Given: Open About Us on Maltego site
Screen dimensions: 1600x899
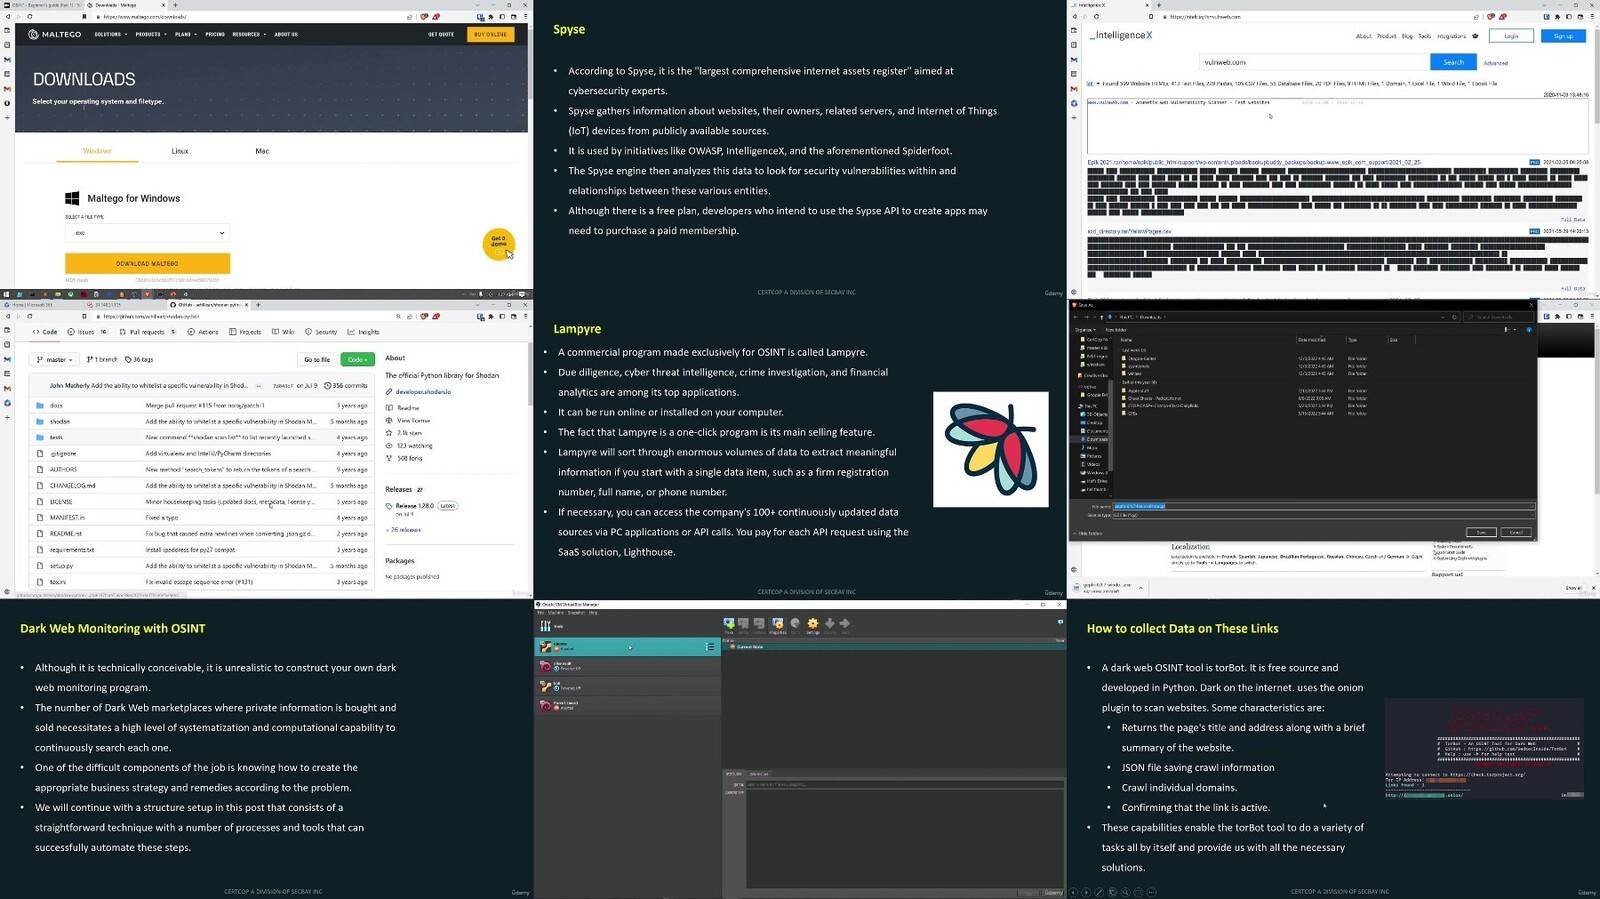Looking at the screenshot, I should tap(286, 34).
